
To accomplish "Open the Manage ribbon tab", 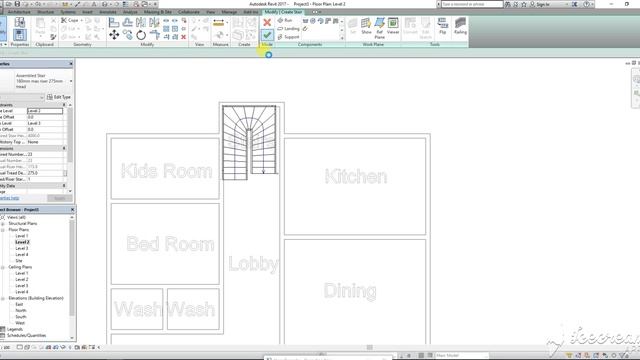I will point(229,12).
